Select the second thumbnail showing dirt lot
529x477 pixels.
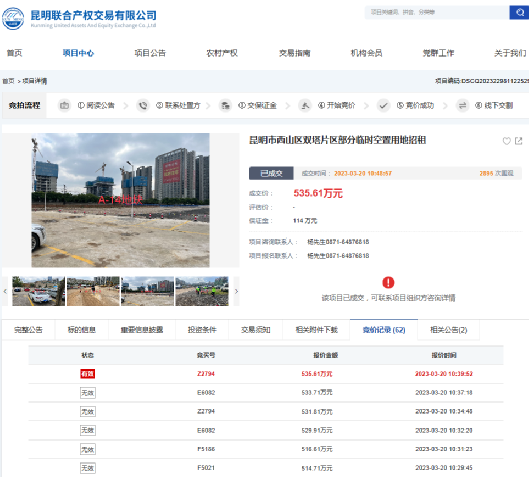coord(93,291)
